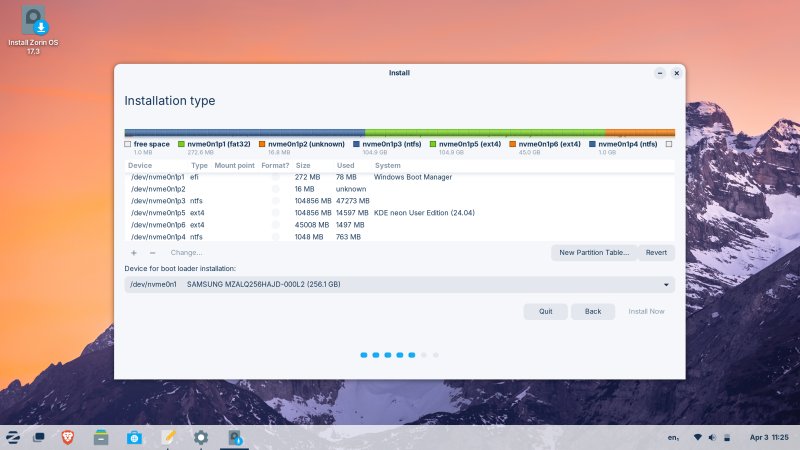
Task: Open keyboard language indicator in tray
Action: pyautogui.click(x=672, y=438)
